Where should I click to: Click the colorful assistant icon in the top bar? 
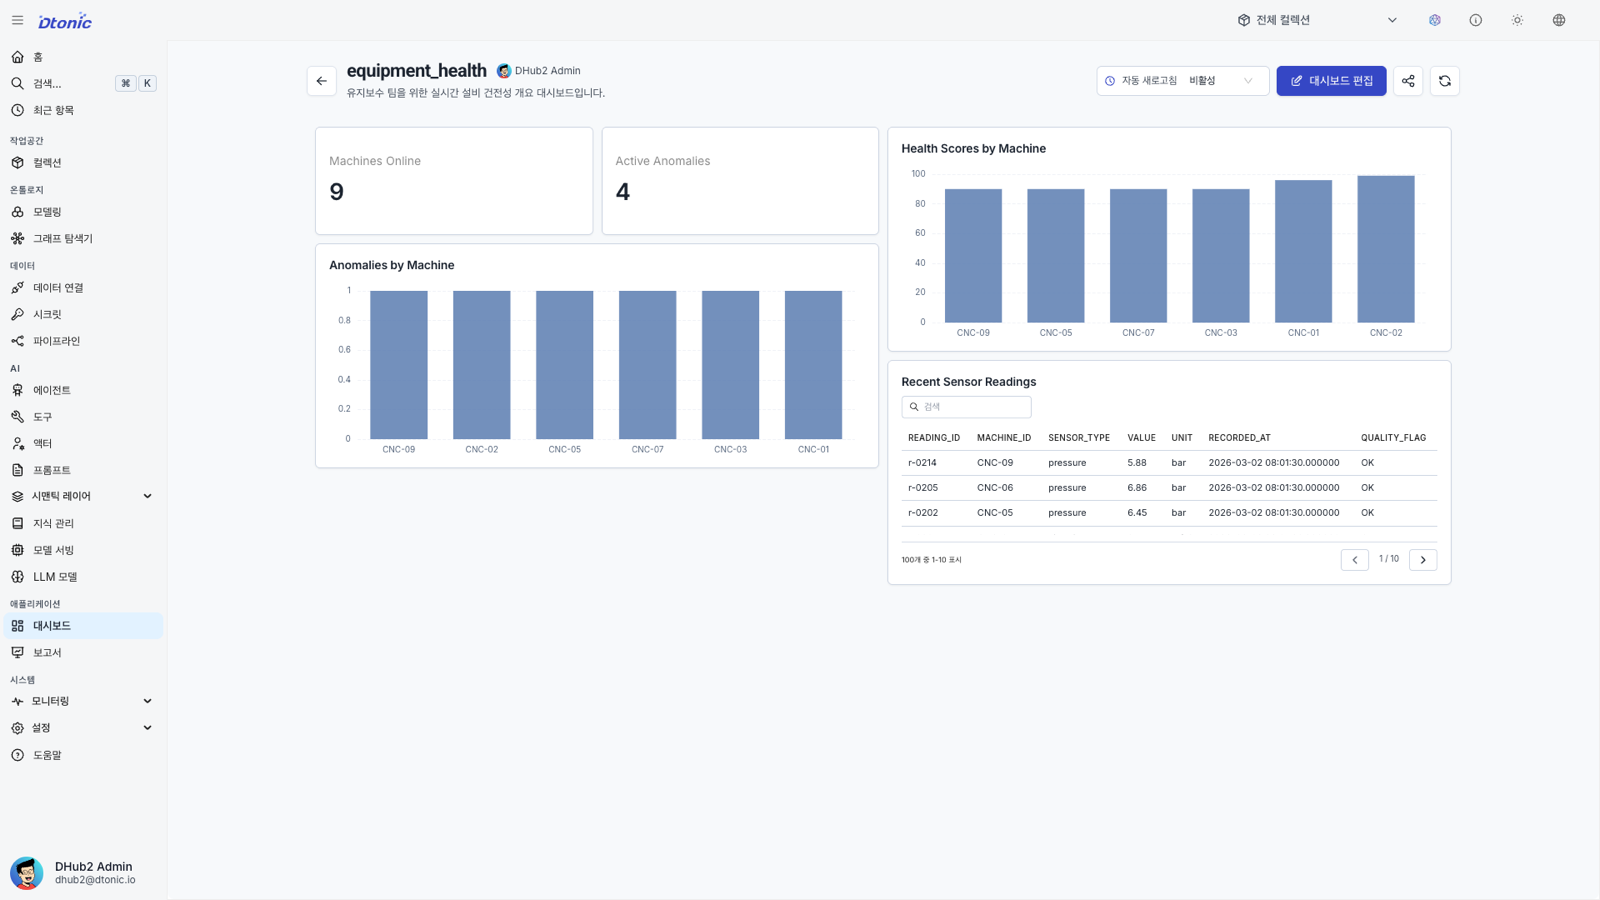coord(1435,20)
